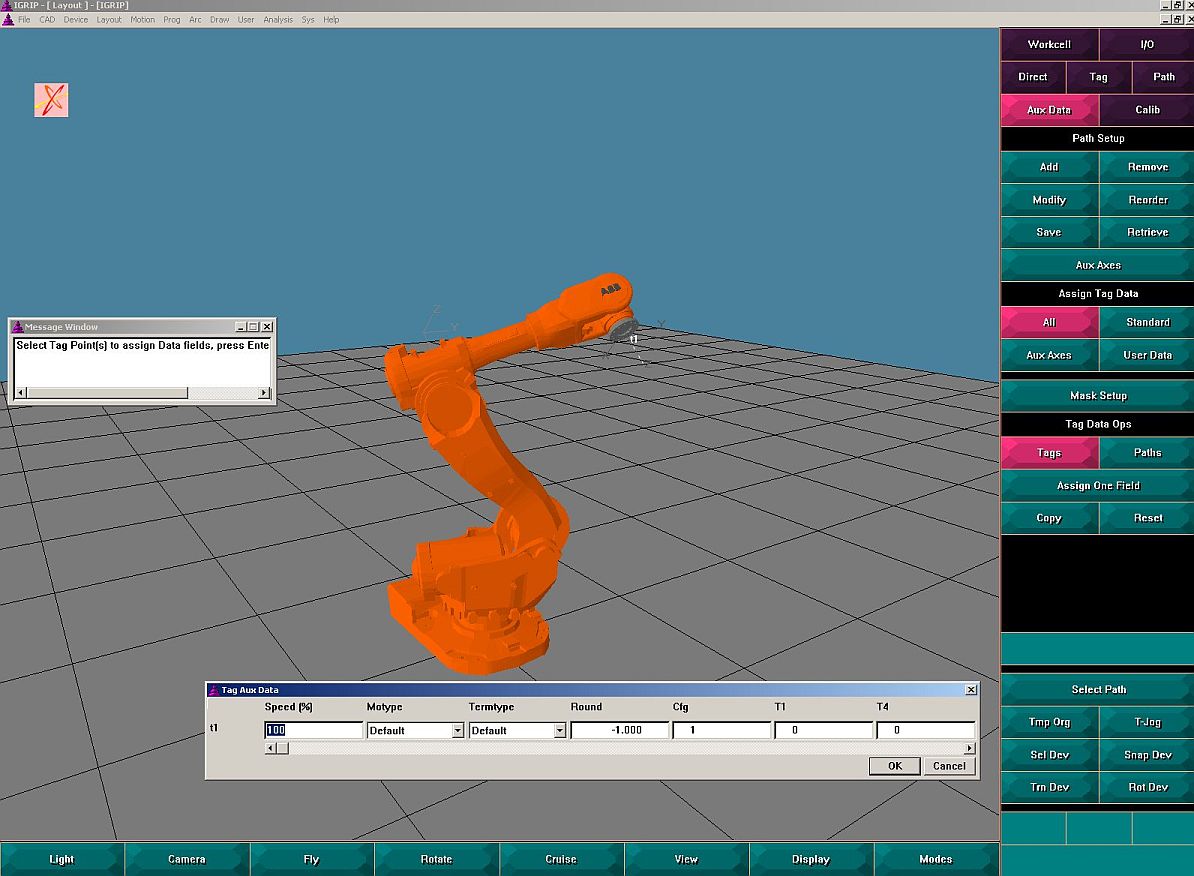
Task: Click the Reorder button
Action: point(1147,200)
